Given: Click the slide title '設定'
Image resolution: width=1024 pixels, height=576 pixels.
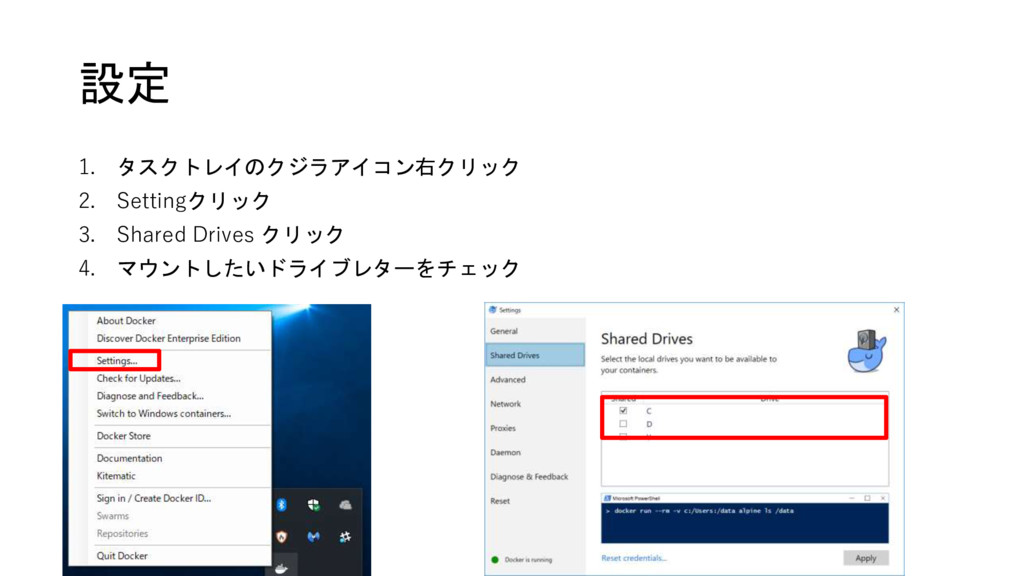Looking at the screenshot, I should pyautogui.click(x=125, y=84).
